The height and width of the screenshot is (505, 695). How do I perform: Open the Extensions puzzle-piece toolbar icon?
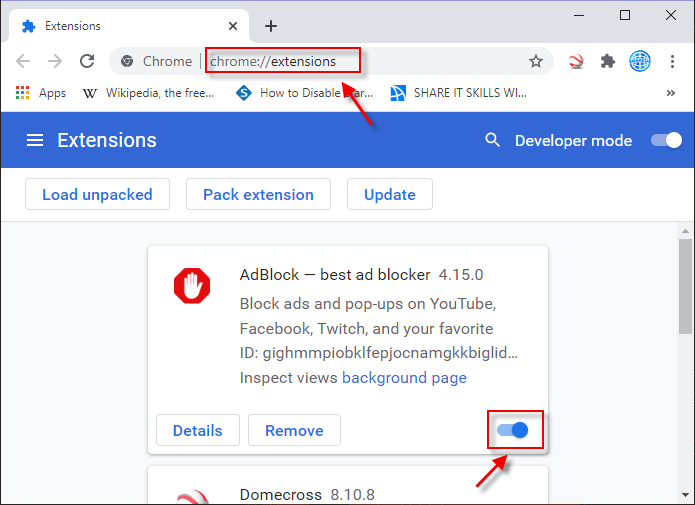click(x=608, y=61)
